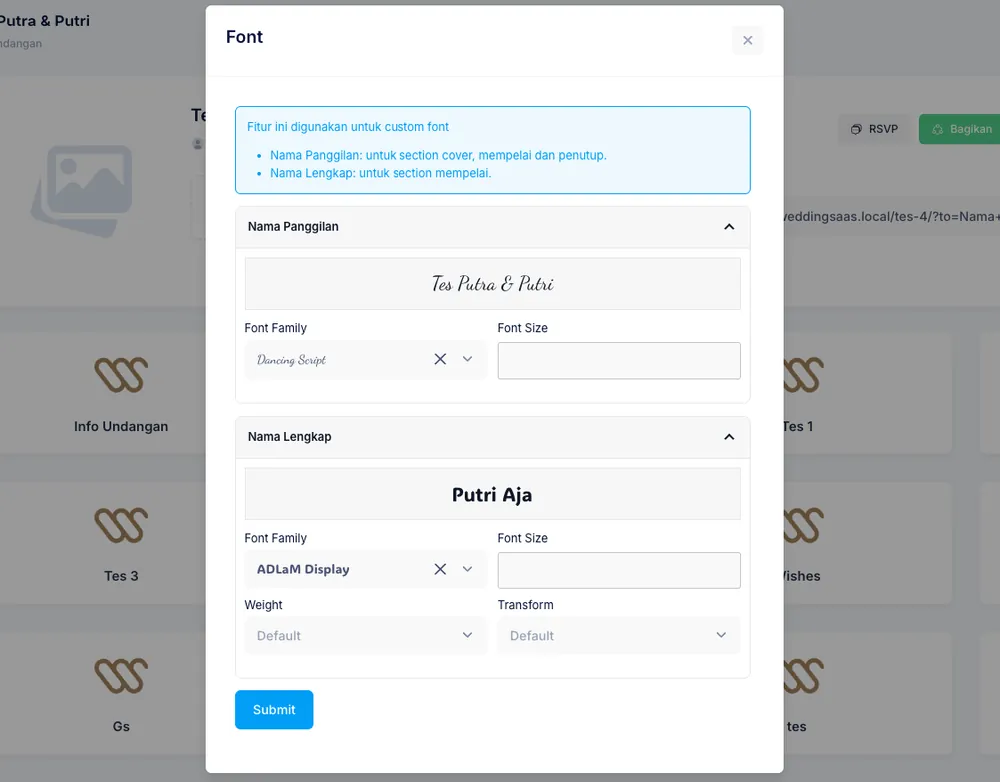
Task: Clear the Dancing Script font selection
Action: pyautogui.click(x=440, y=359)
